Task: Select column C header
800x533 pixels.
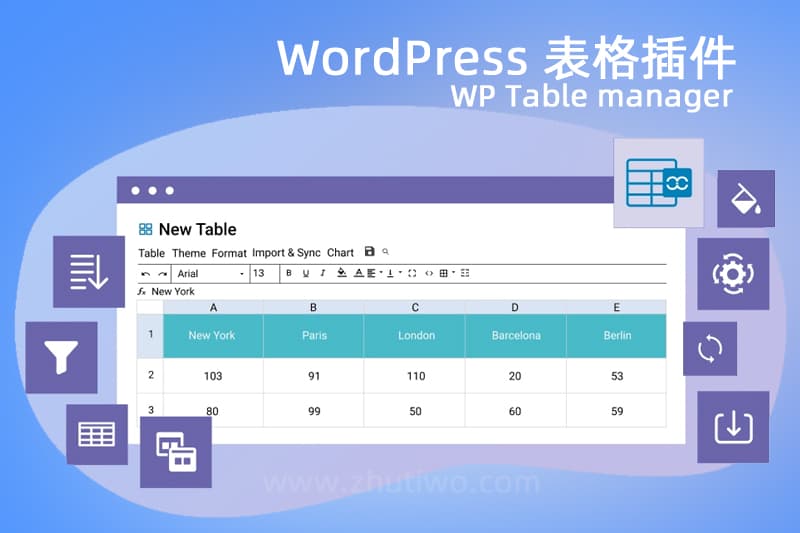Action: 415,307
